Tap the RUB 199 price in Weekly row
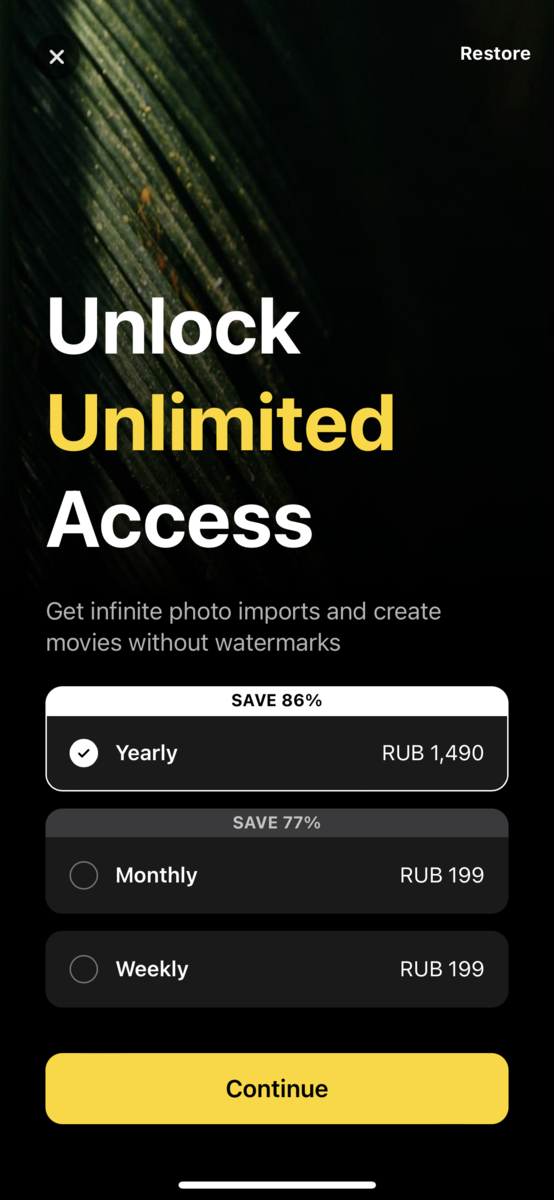 (x=442, y=969)
